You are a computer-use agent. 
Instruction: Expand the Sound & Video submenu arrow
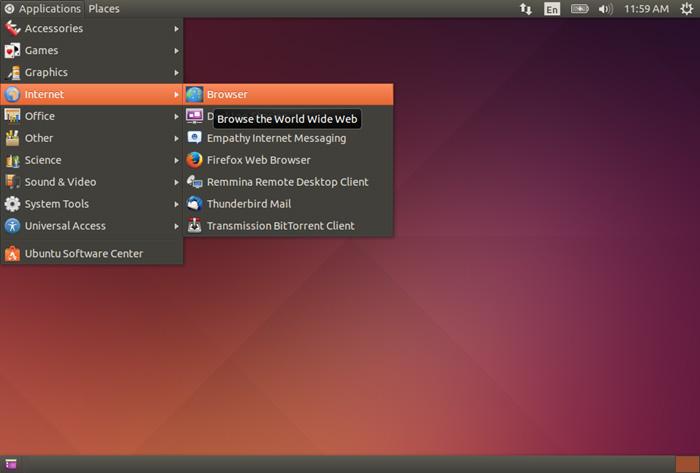coord(176,182)
